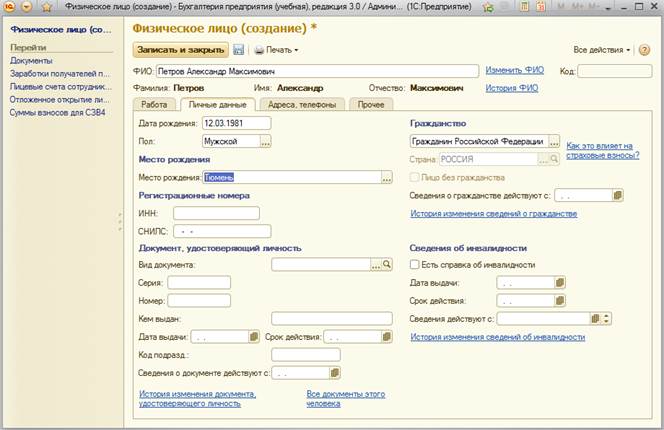Open the Пол selection button

266,142
